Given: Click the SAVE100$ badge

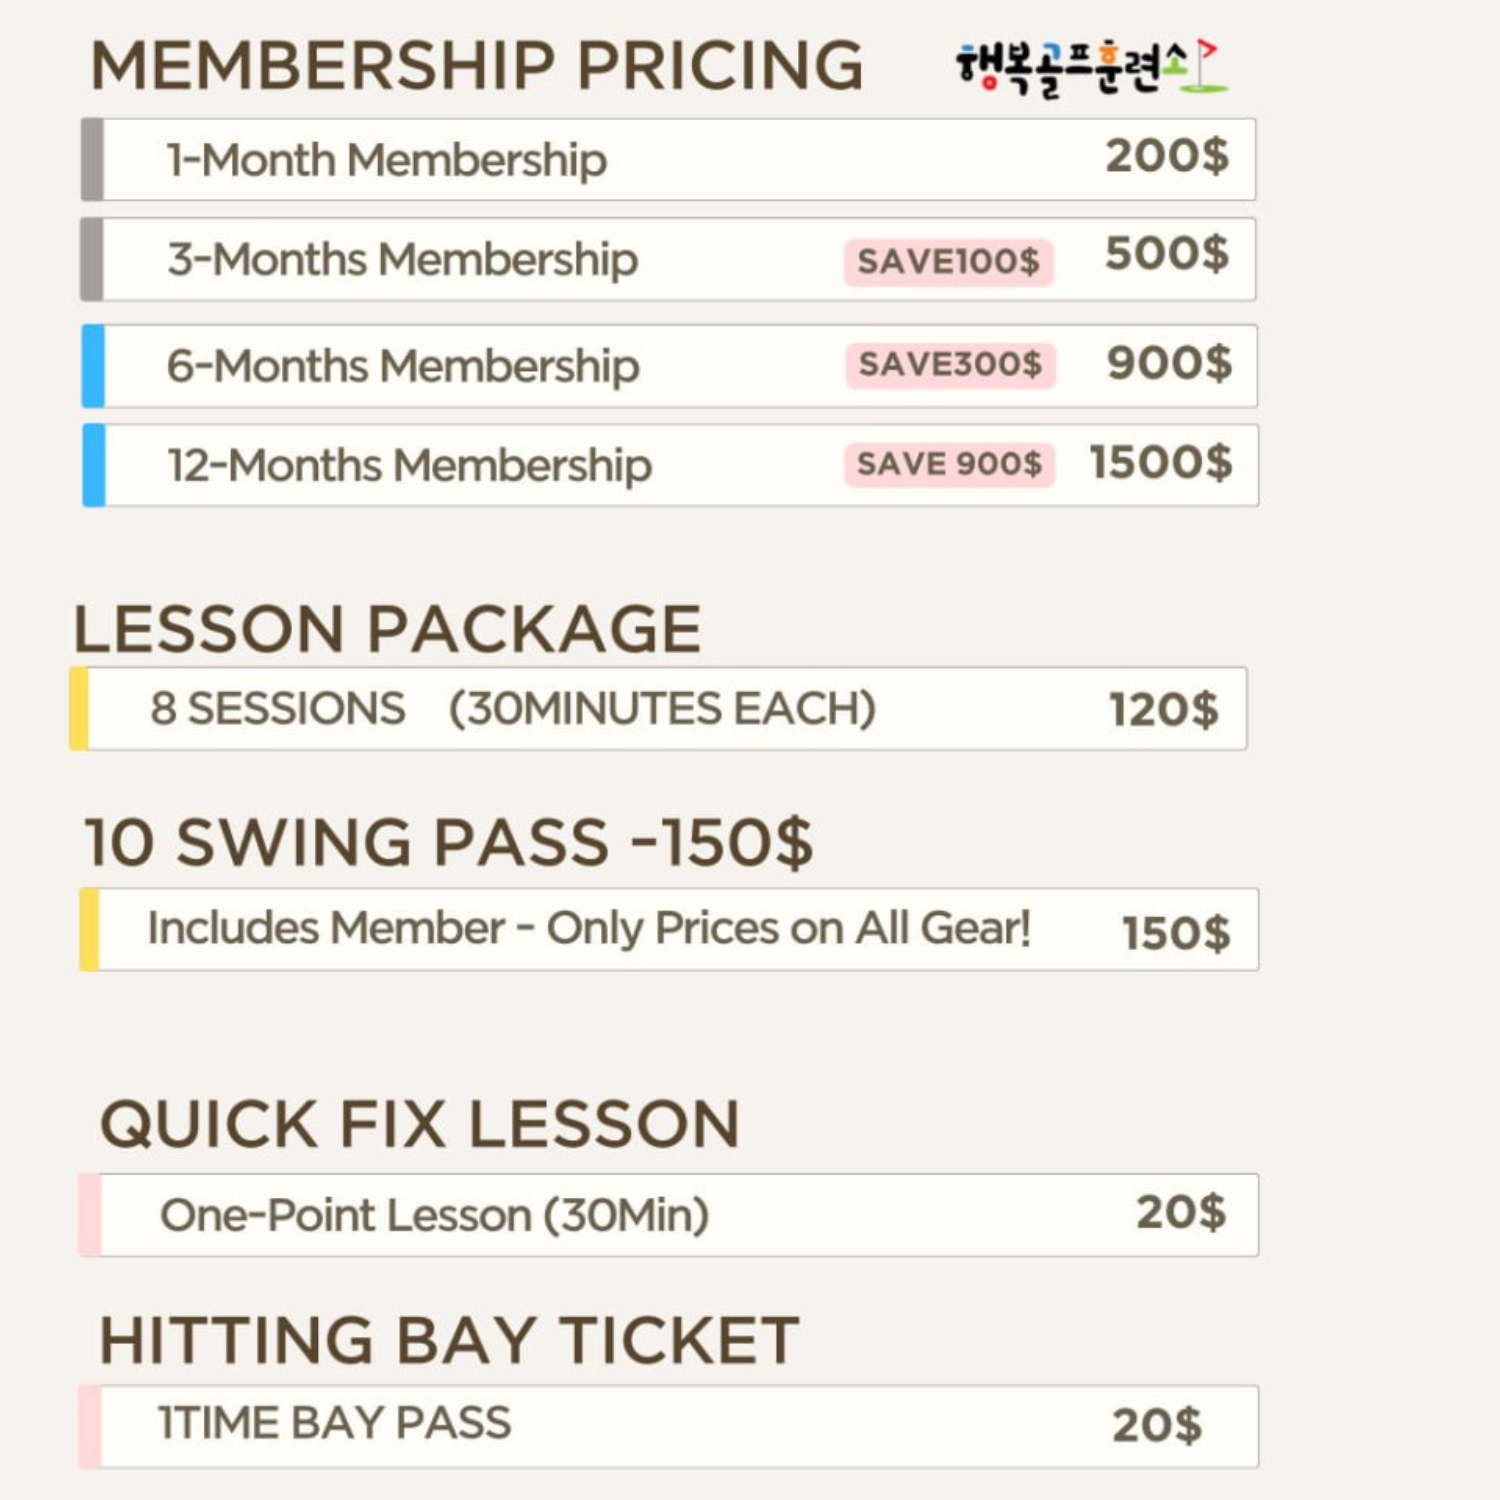Looking at the screenshot, I should pyautogui.click(x=948, y=262).
